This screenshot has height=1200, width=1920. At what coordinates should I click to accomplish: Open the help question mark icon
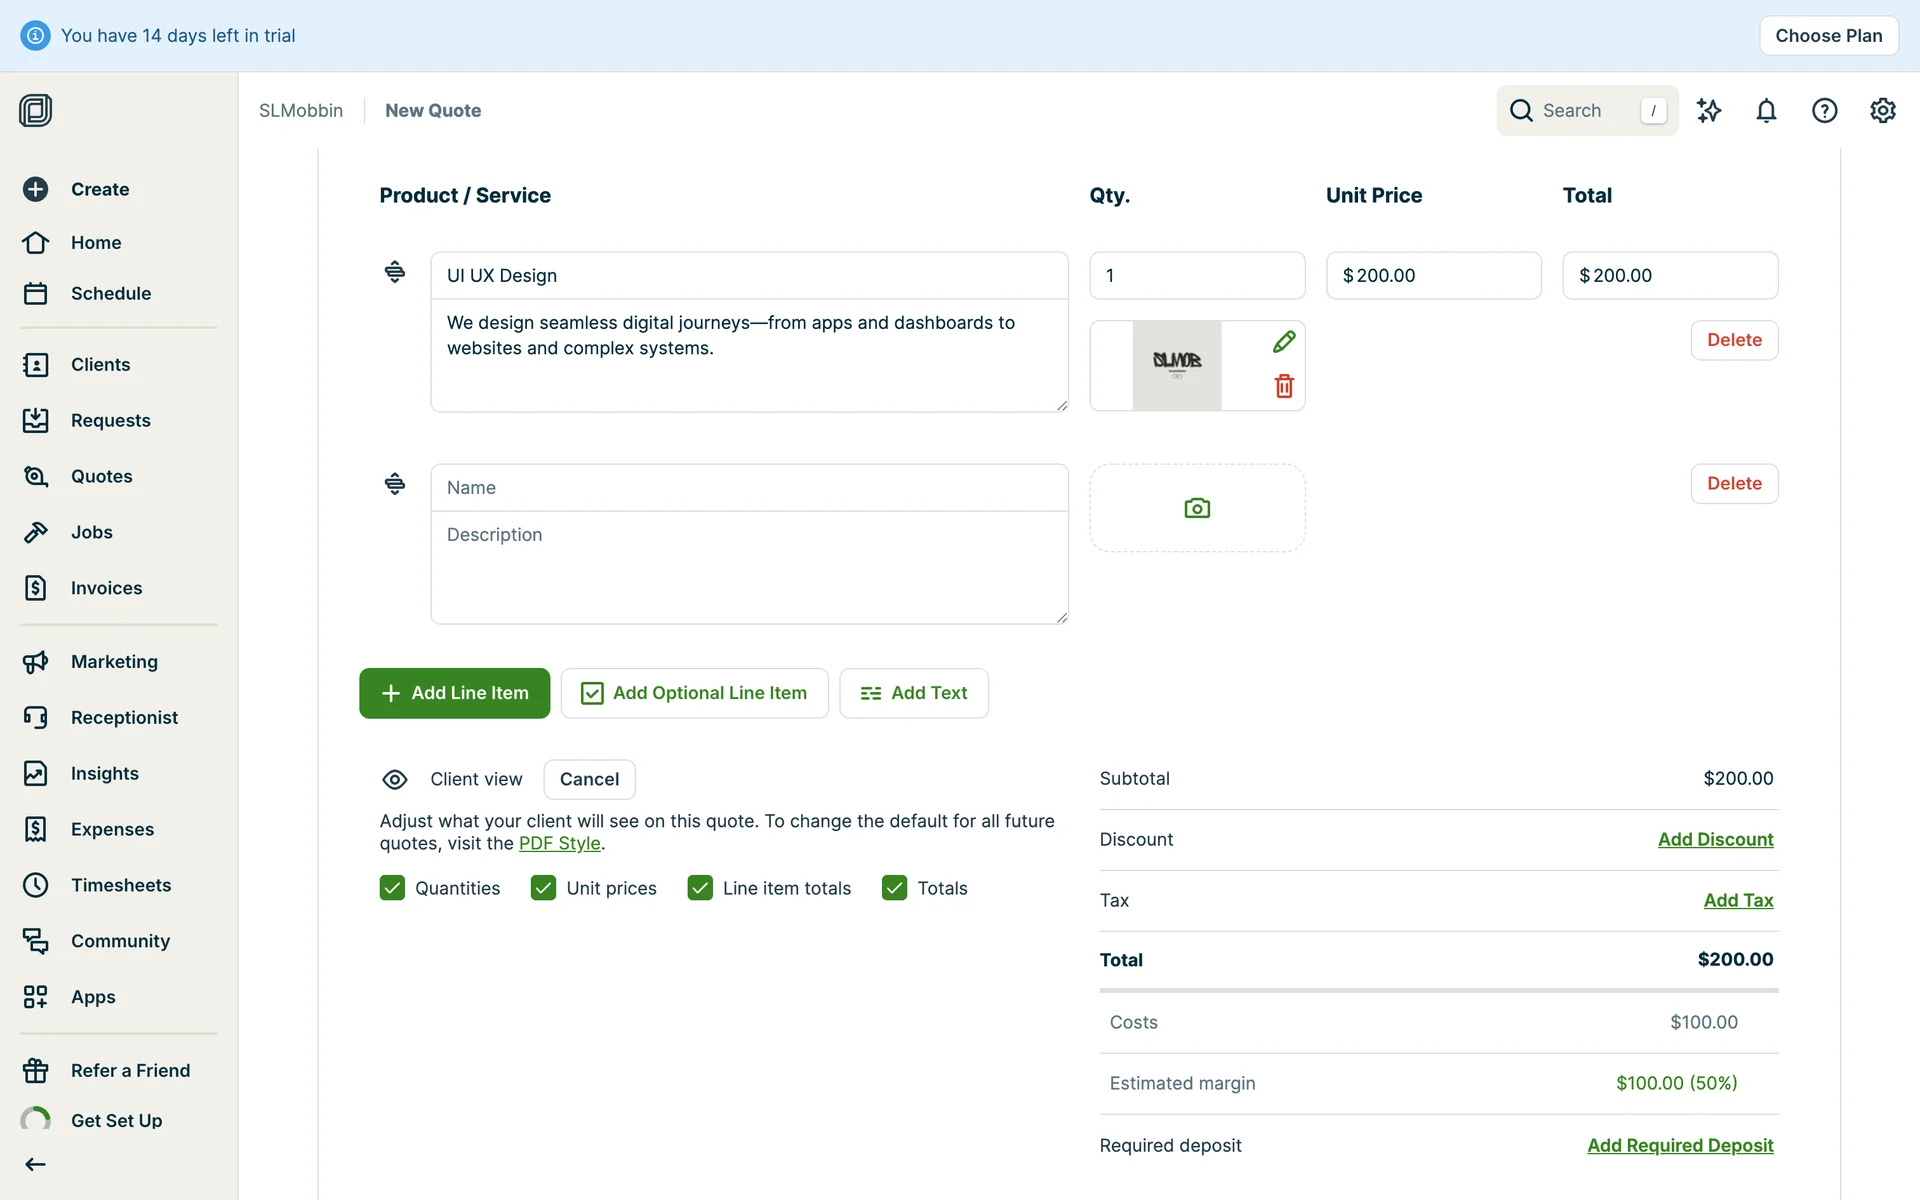1824,111
